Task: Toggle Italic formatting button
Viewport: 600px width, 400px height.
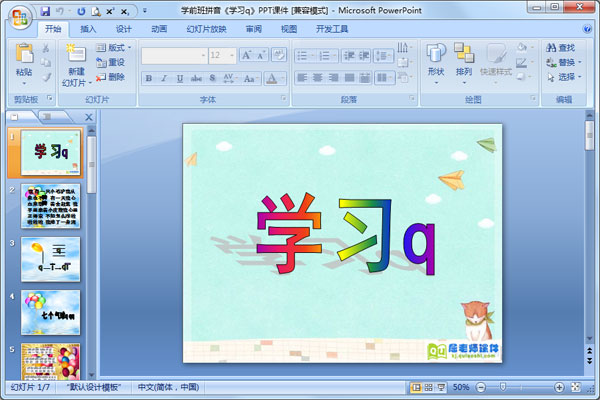Action: pos(164,78)
